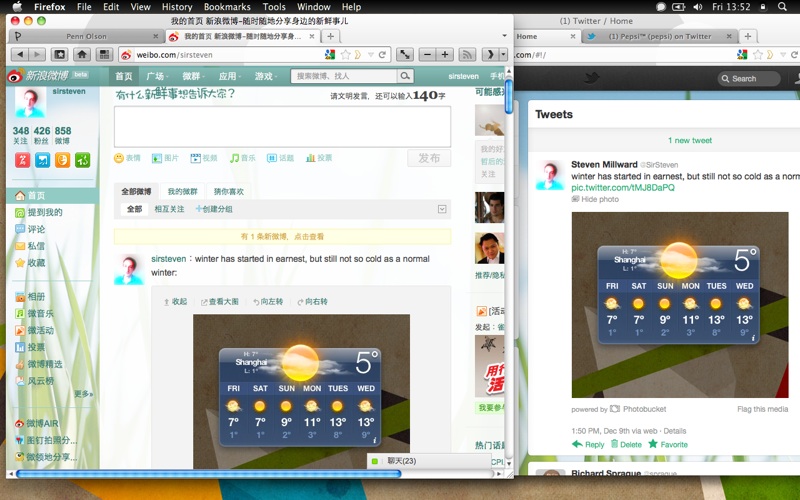
Task: Zoom out with the minus button
Action: pos(428,55)
